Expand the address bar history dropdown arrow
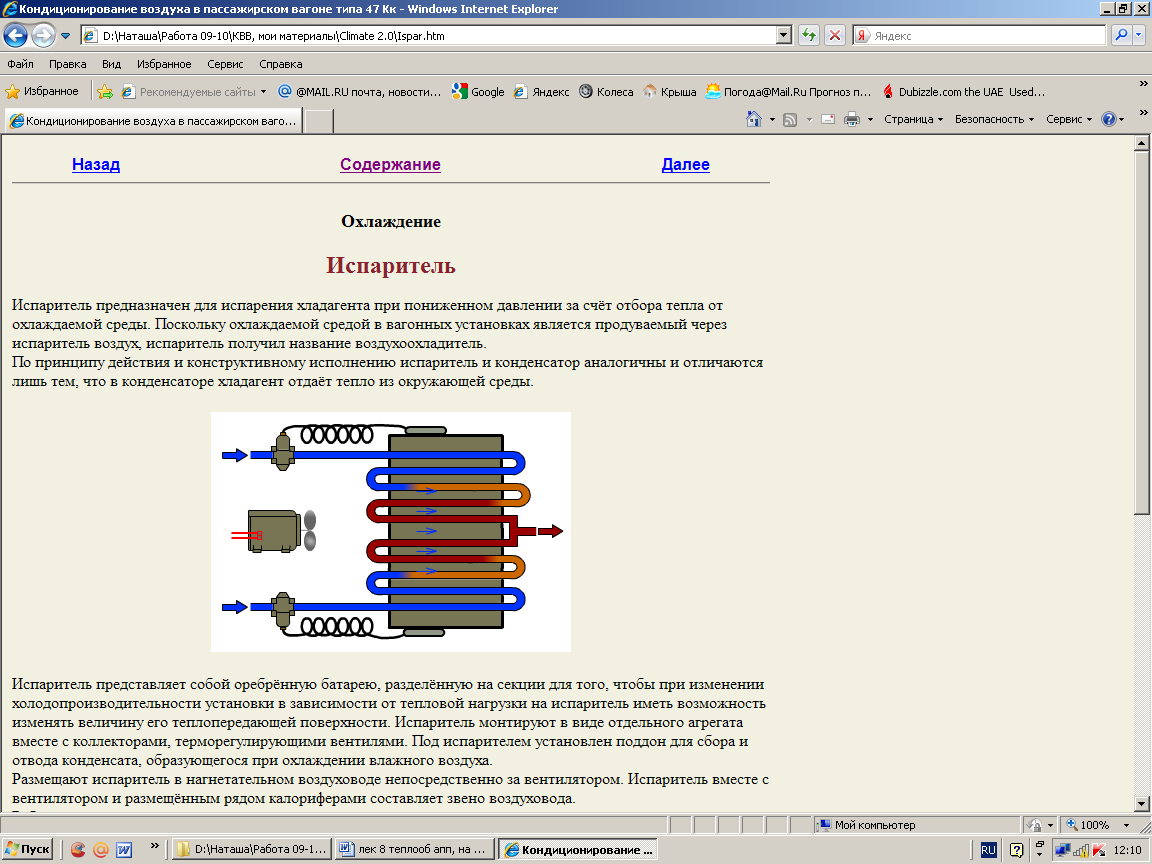 click(x=784, y=35)
